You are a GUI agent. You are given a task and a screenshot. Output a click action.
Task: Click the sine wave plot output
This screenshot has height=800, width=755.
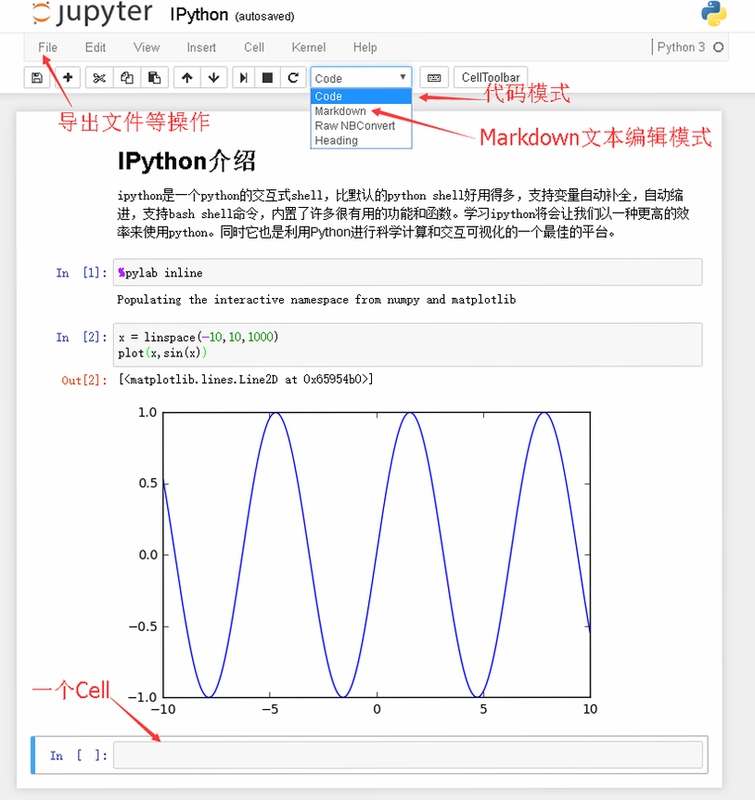pos(362,561)
